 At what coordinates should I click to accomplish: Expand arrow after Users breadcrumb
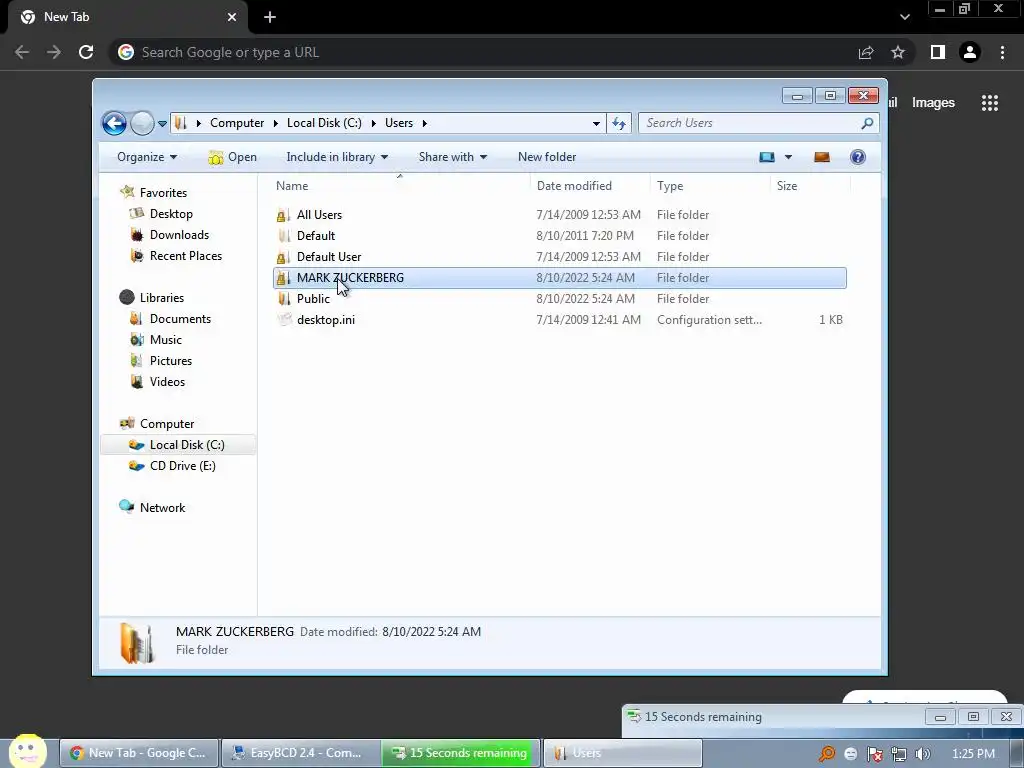point(424,123)
